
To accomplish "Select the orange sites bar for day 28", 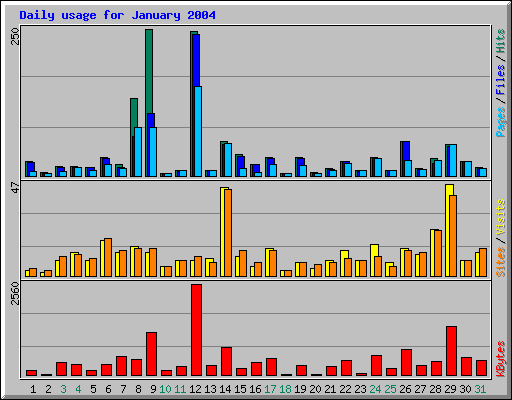I will coord(438,253).
